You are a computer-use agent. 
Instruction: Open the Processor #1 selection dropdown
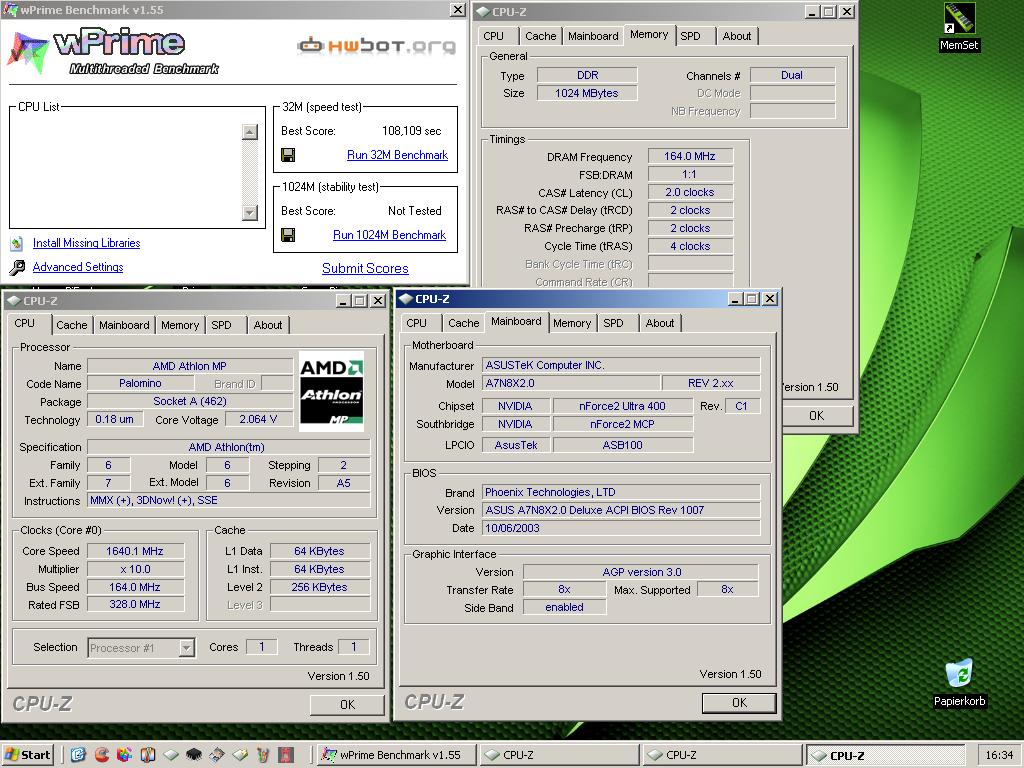[x=187, y=648]
